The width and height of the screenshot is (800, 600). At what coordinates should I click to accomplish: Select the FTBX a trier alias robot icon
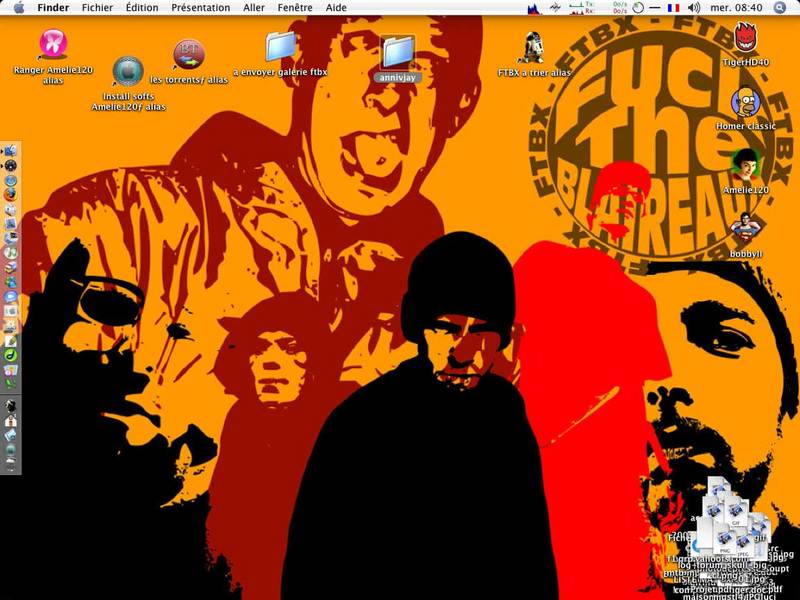(534, 48)
